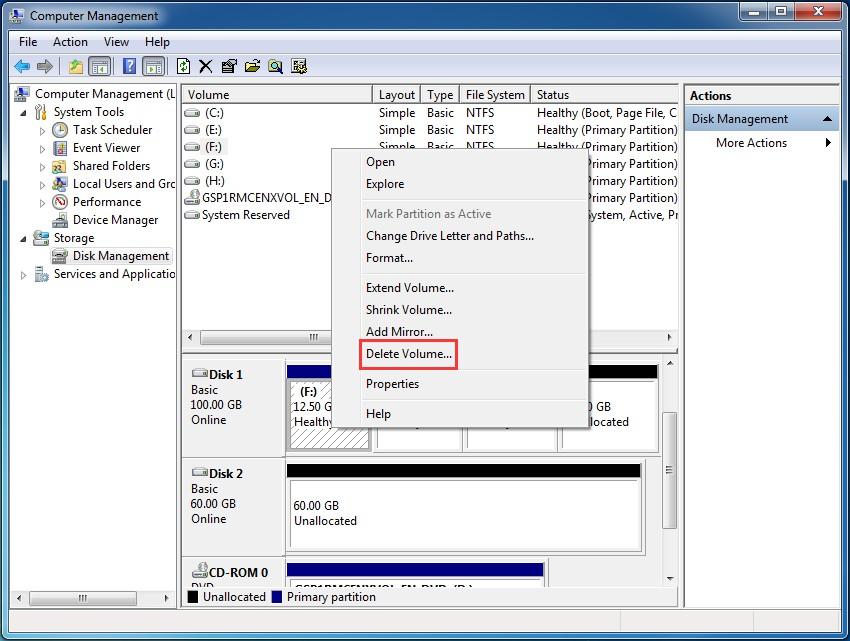Screen dimensions: 850x641
Task: Click the Services and Applications icon
Action: [x=41, y=274]
